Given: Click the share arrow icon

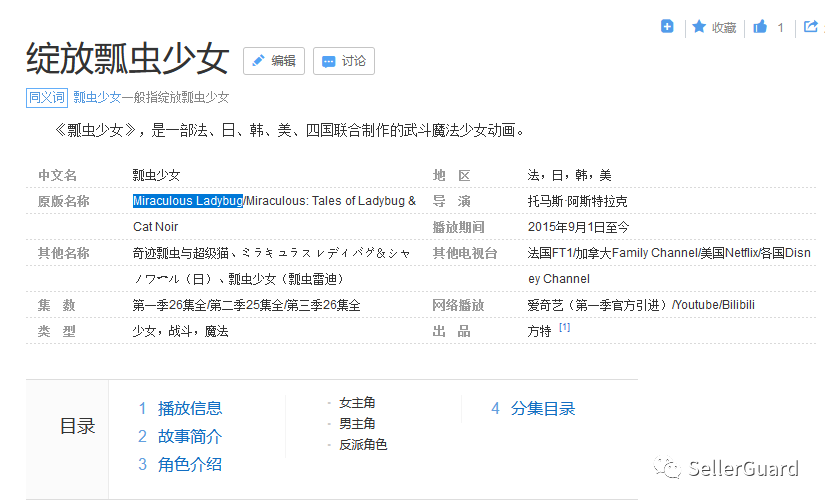Looking at the screenshot, I should click(x=811, y=26).
